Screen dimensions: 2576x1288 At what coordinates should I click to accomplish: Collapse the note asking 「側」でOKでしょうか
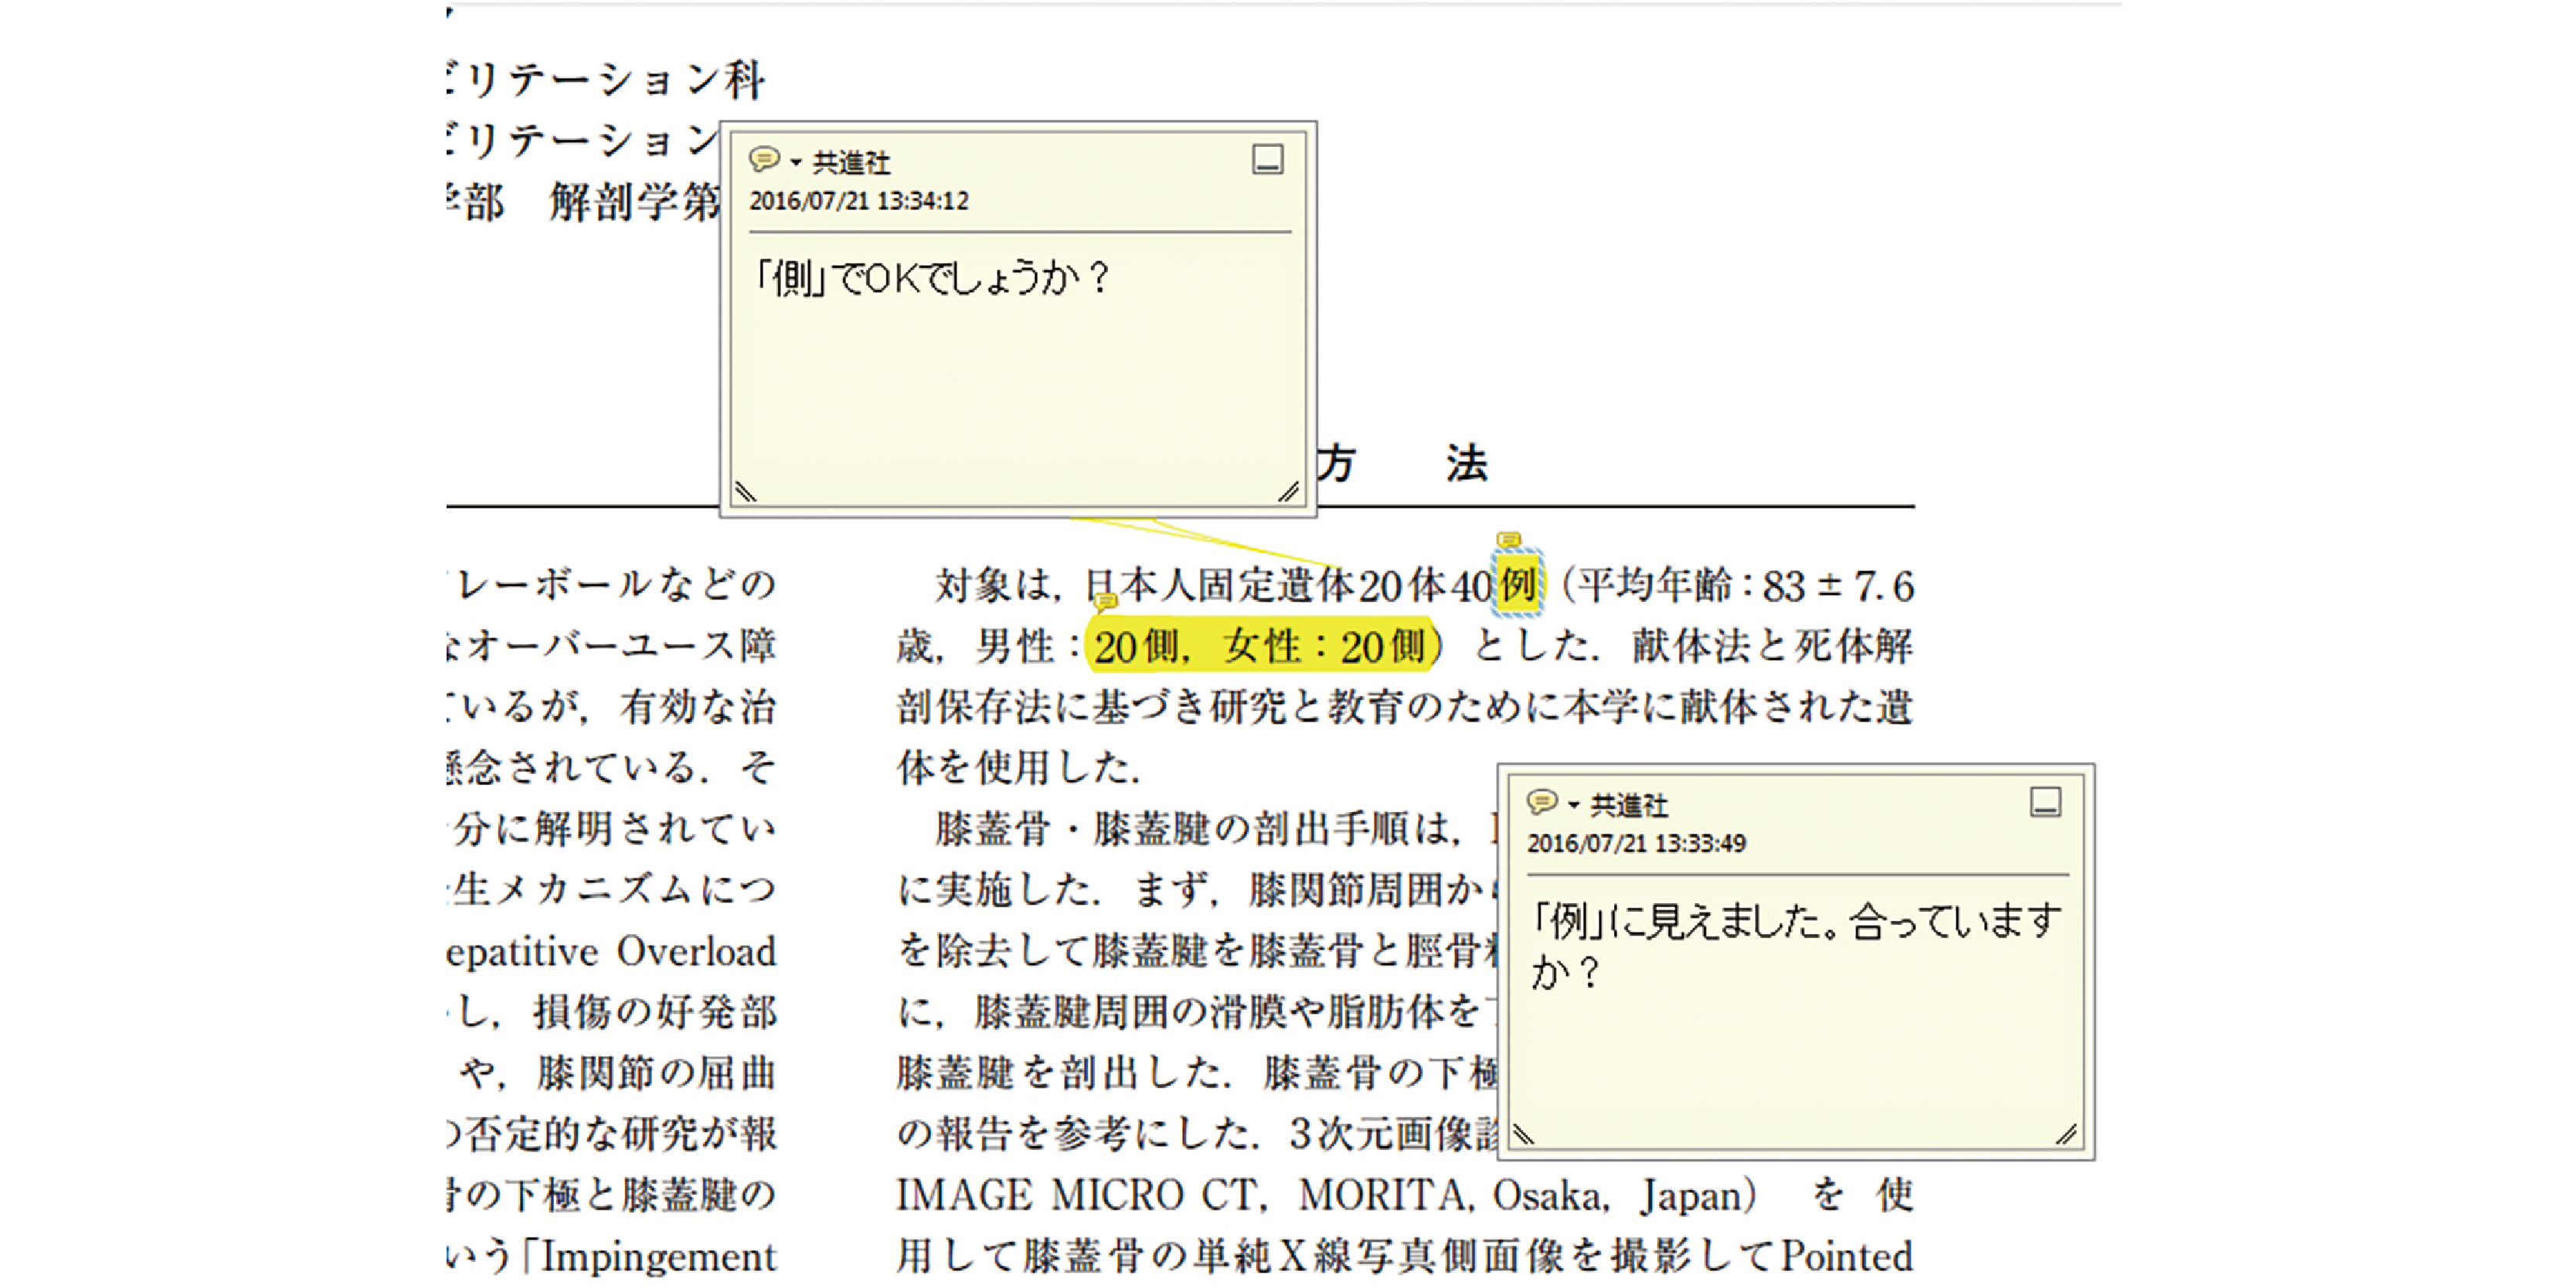1267,159
